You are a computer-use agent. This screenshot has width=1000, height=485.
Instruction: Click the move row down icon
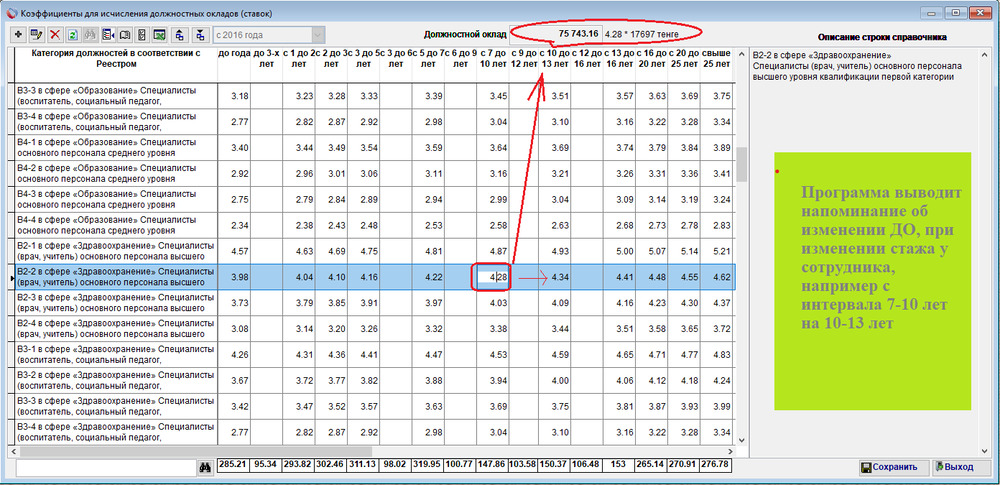[x=201, y=34]
